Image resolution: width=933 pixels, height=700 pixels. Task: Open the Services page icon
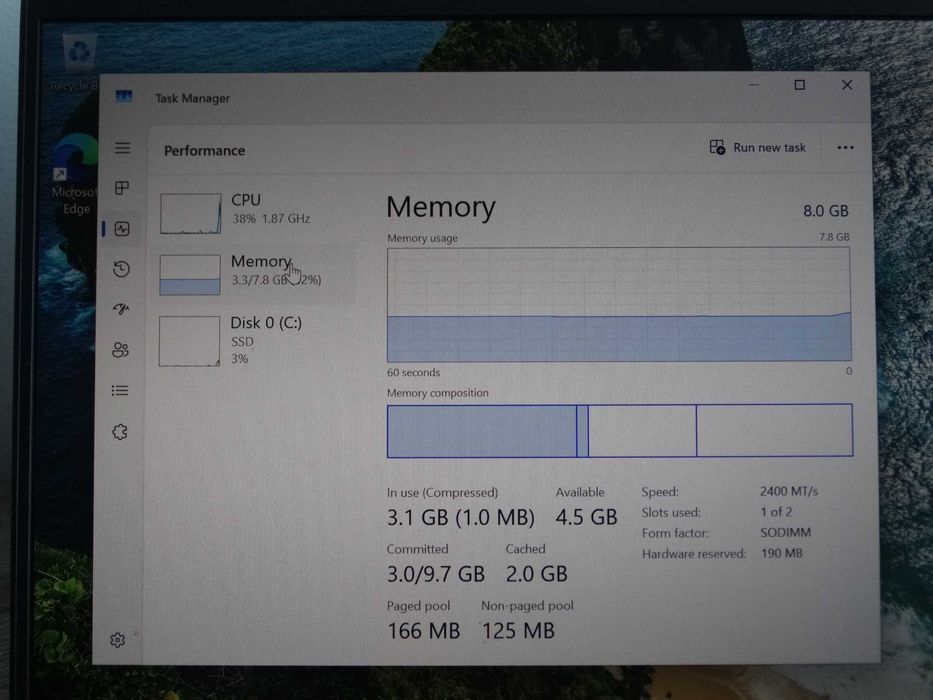pos(120,432)
